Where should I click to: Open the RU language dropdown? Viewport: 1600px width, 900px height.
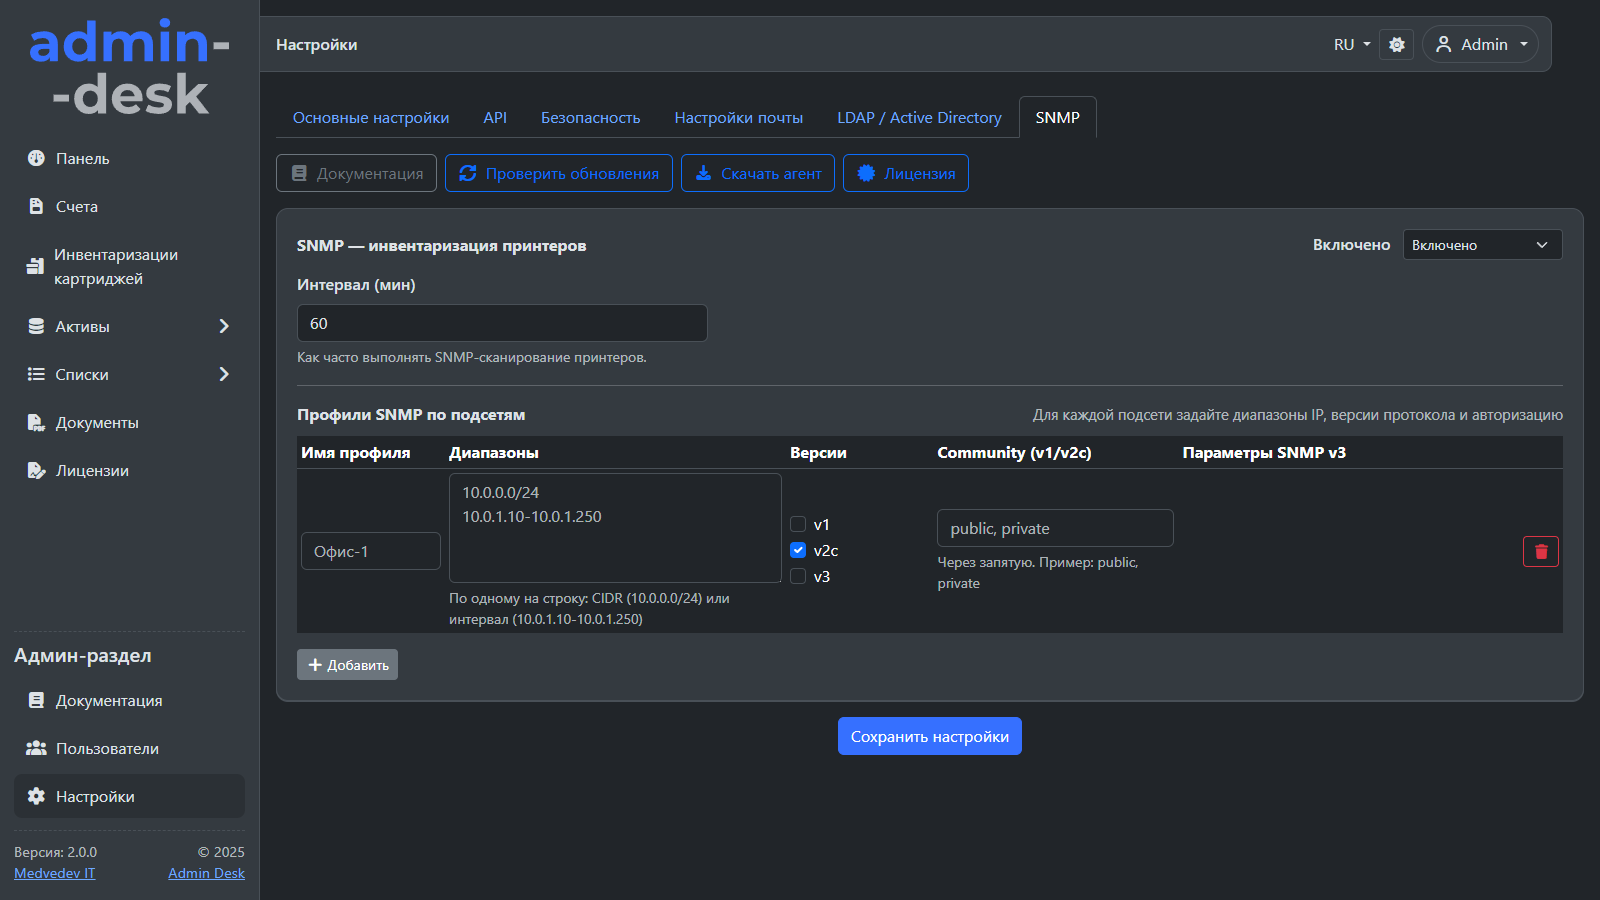click(x=1351, y=45)
